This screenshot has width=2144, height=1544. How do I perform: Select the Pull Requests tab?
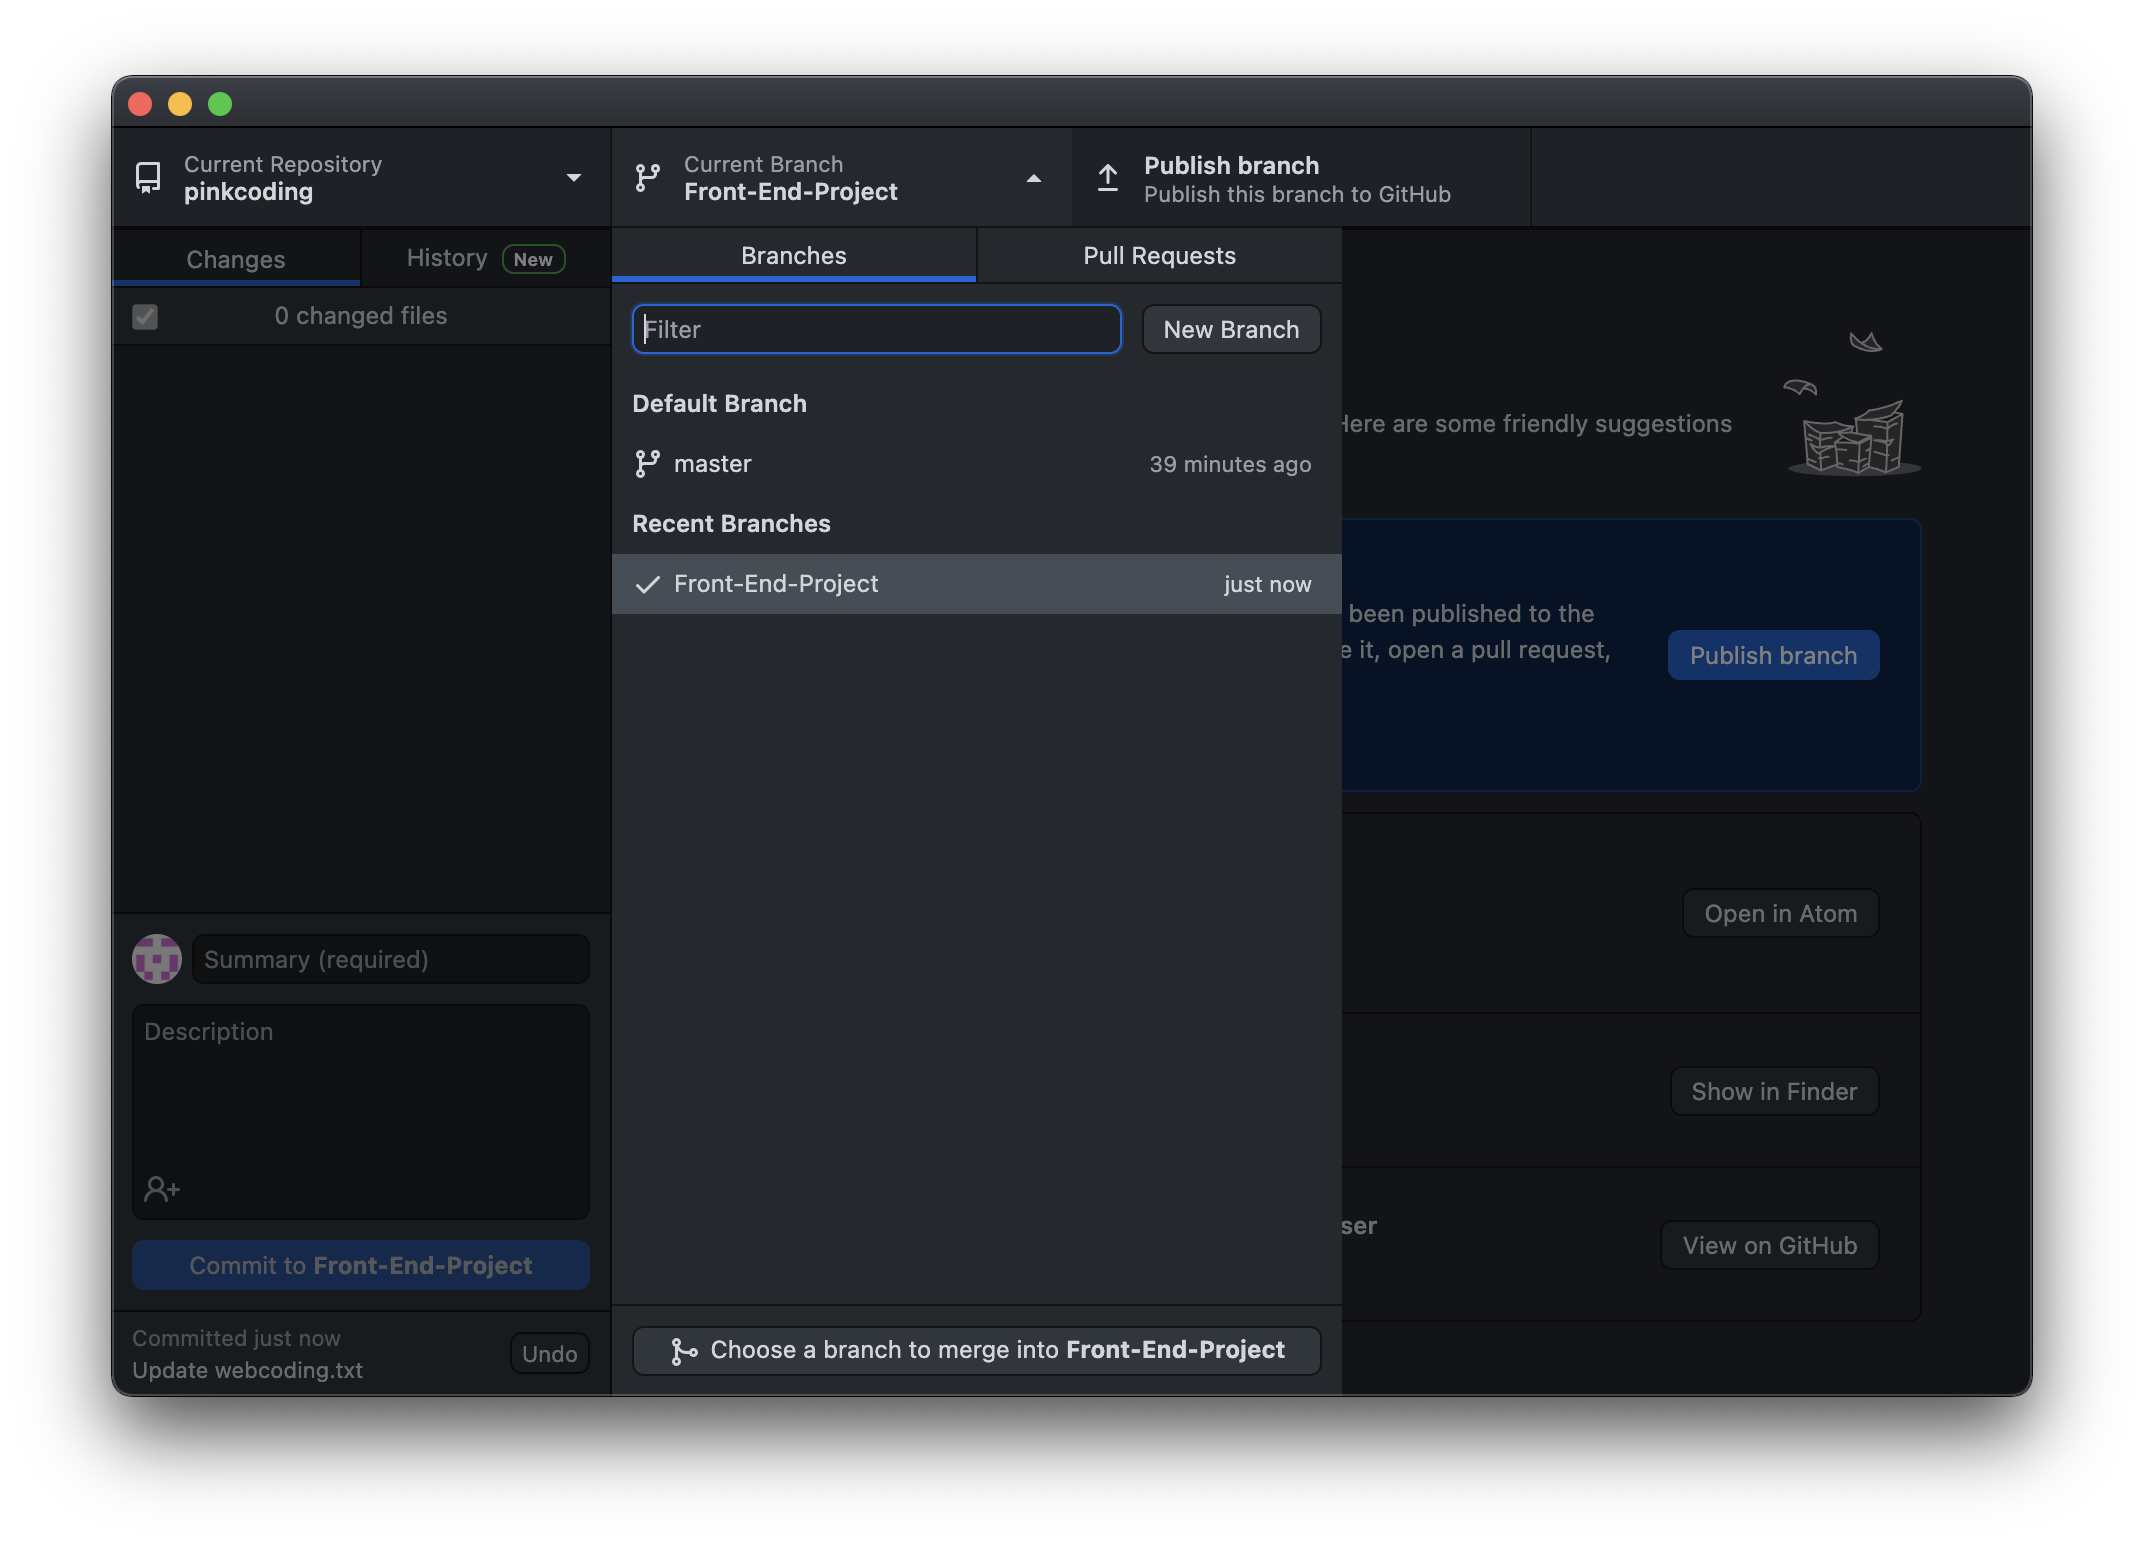[x=1160, y=256]
